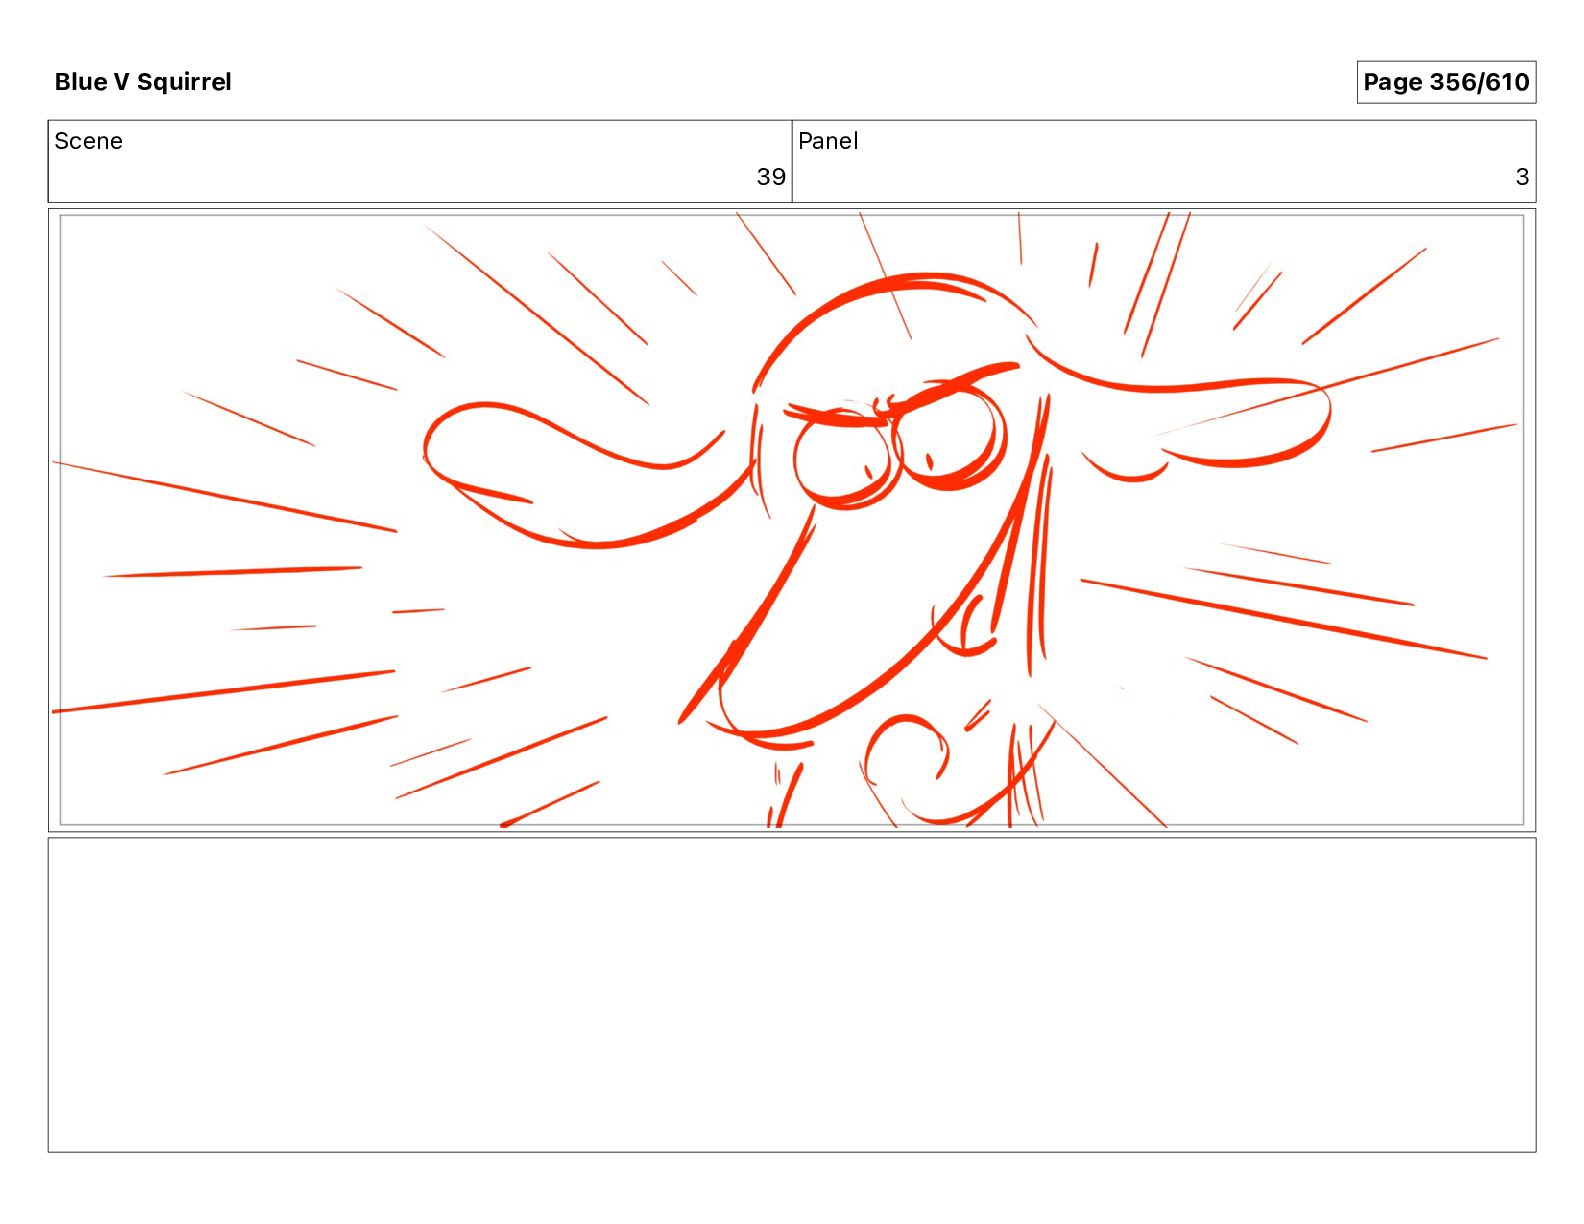The height and width of the screenshot is (1224, 1584).
Task: Click the 'Blue V Squirrel' title text
Action: click(x=143, y=82)
